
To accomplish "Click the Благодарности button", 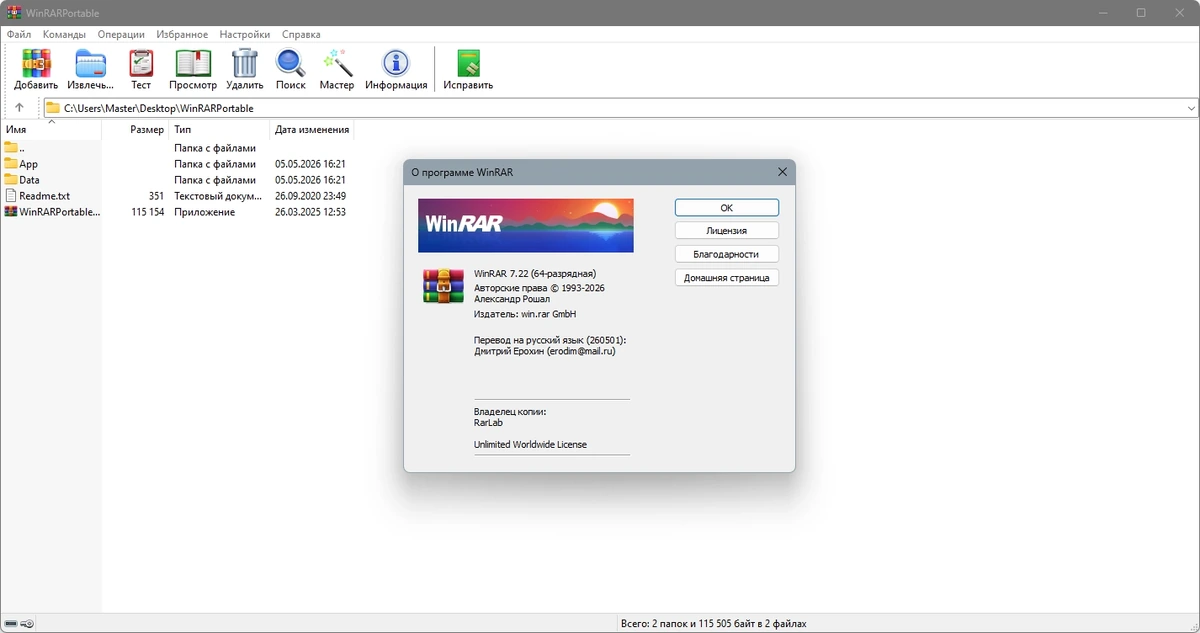I will pos(727,254).
